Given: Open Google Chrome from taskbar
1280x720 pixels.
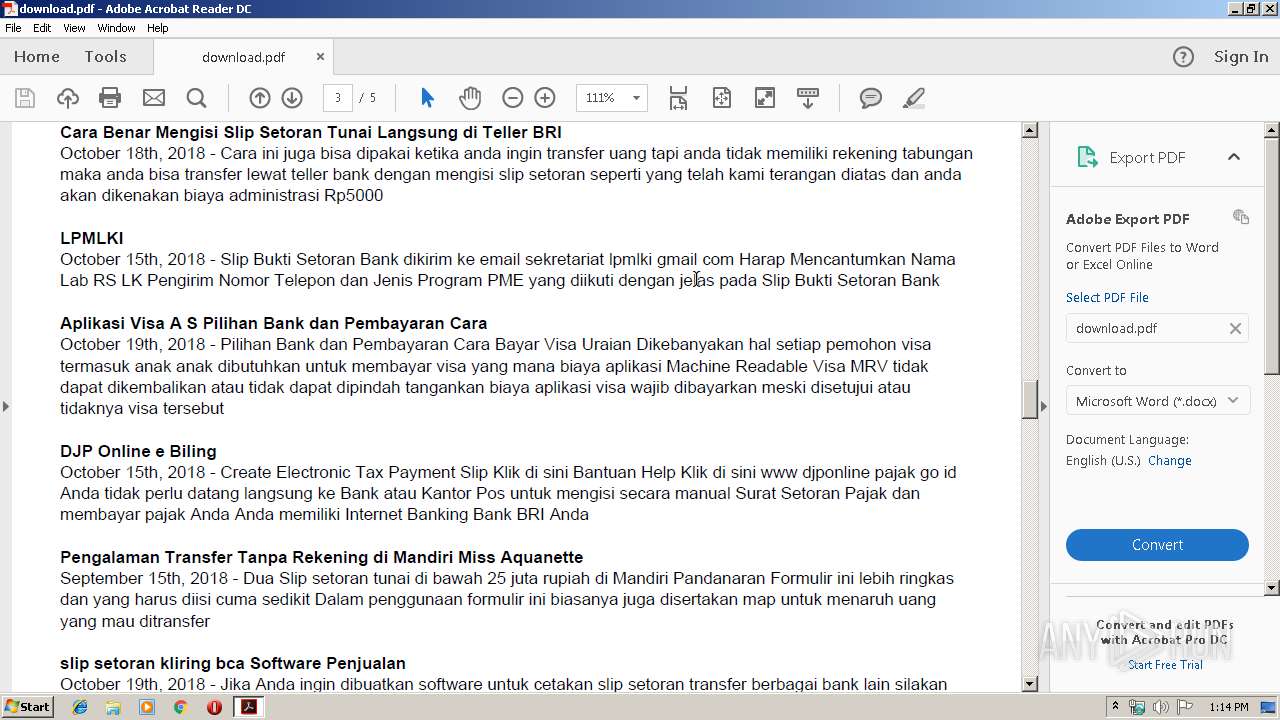Looking at the screenshot, I should (x=180, y=707).
